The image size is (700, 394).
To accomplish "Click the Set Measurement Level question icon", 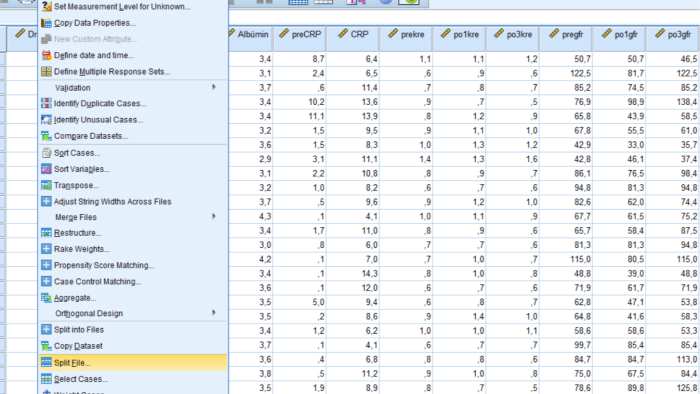I will click(x=46, y=6).
